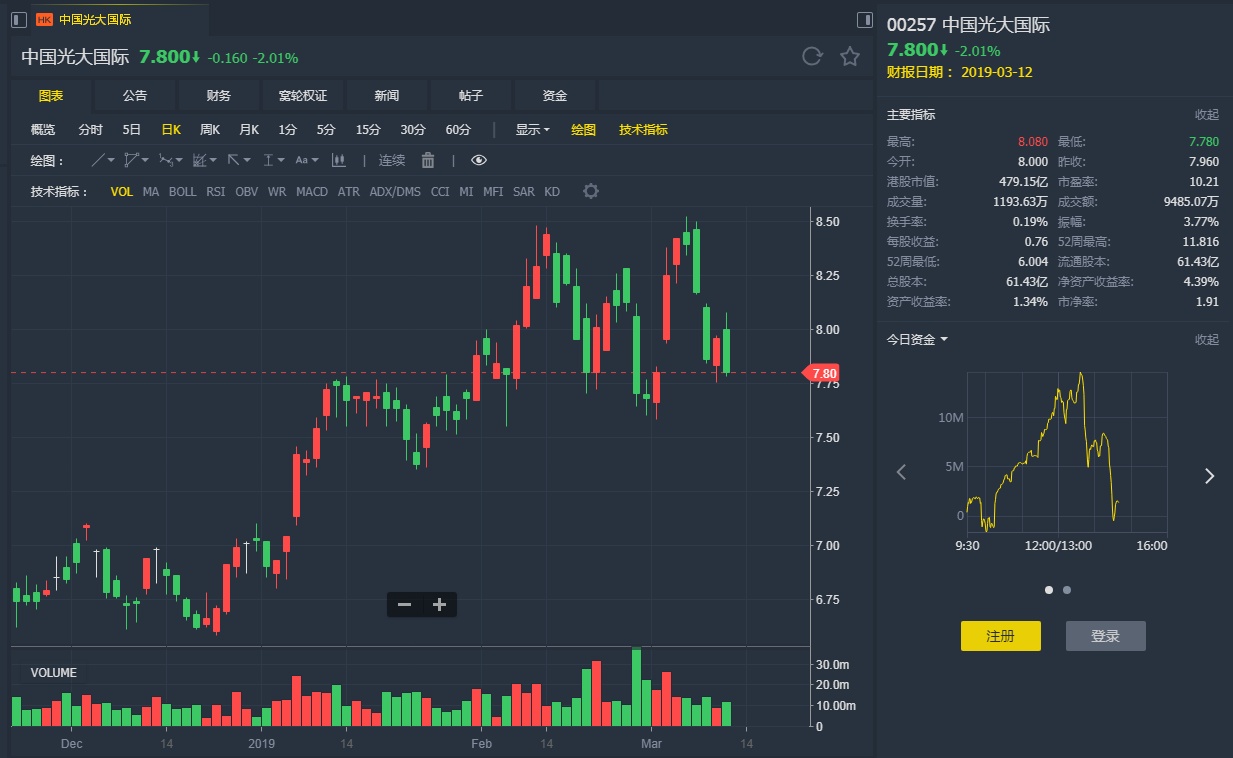The image size is (1233, 758).
Task: Click the refresh icon beside the stock title
Action: 812,56
